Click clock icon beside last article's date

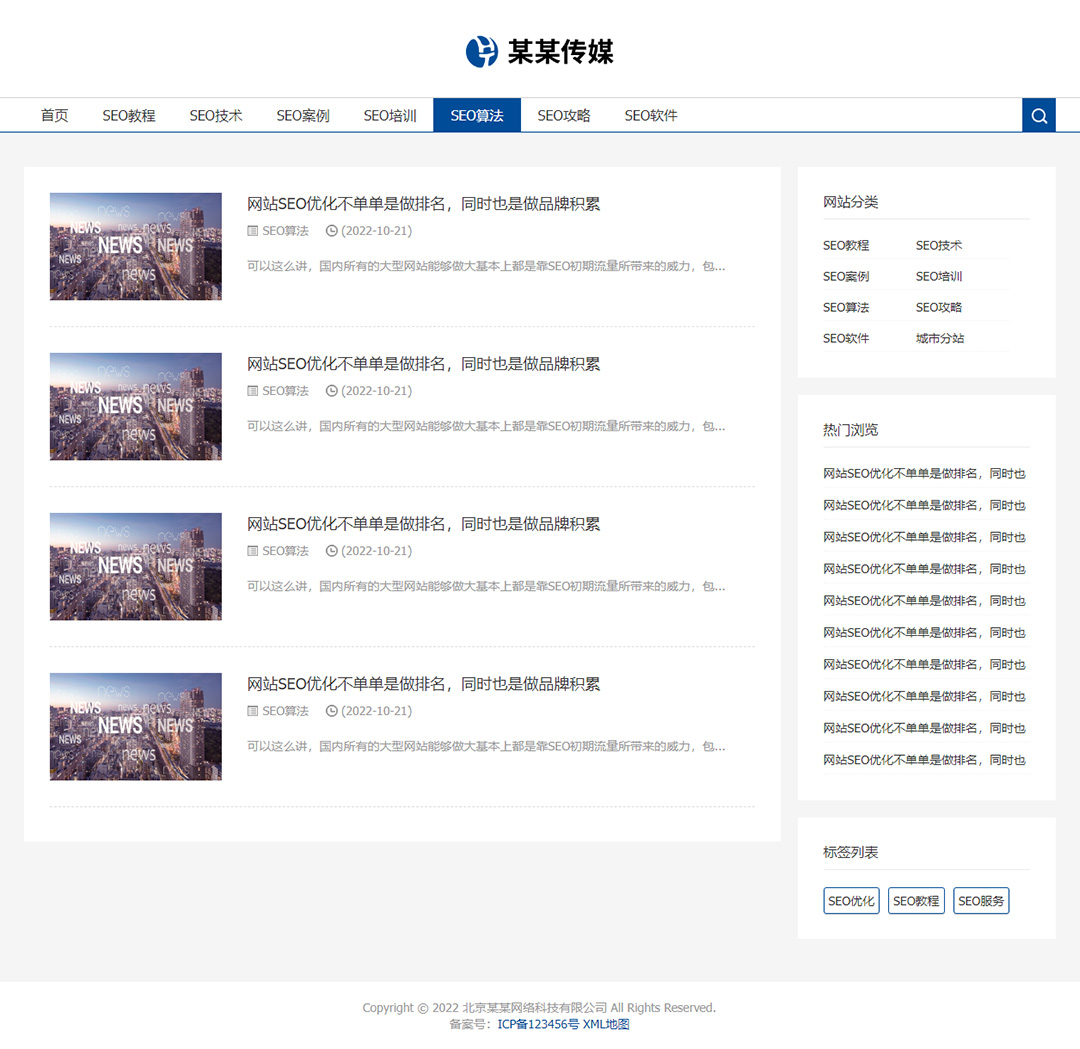[x=332, y=711]
